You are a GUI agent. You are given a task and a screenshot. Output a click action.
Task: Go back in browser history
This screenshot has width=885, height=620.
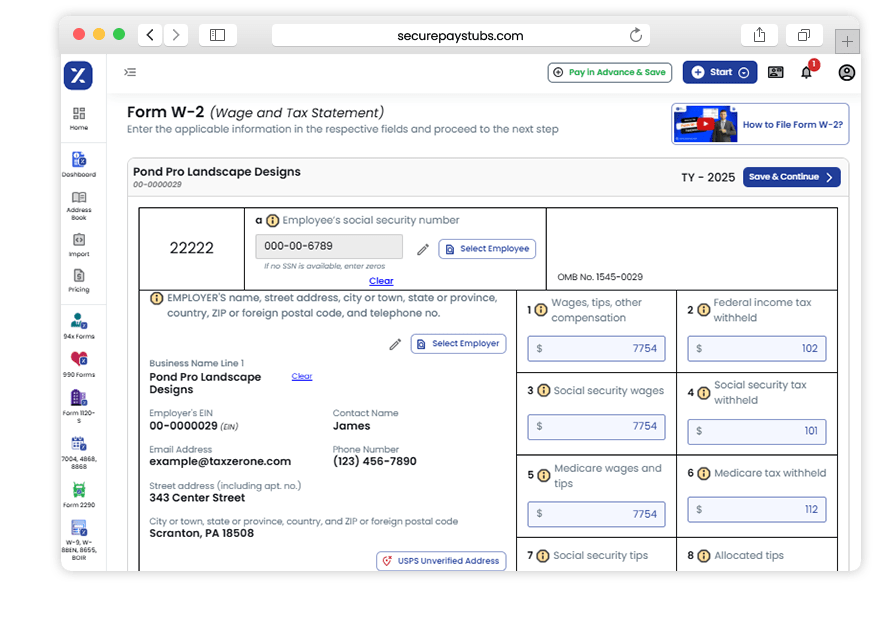click(150, 35)
